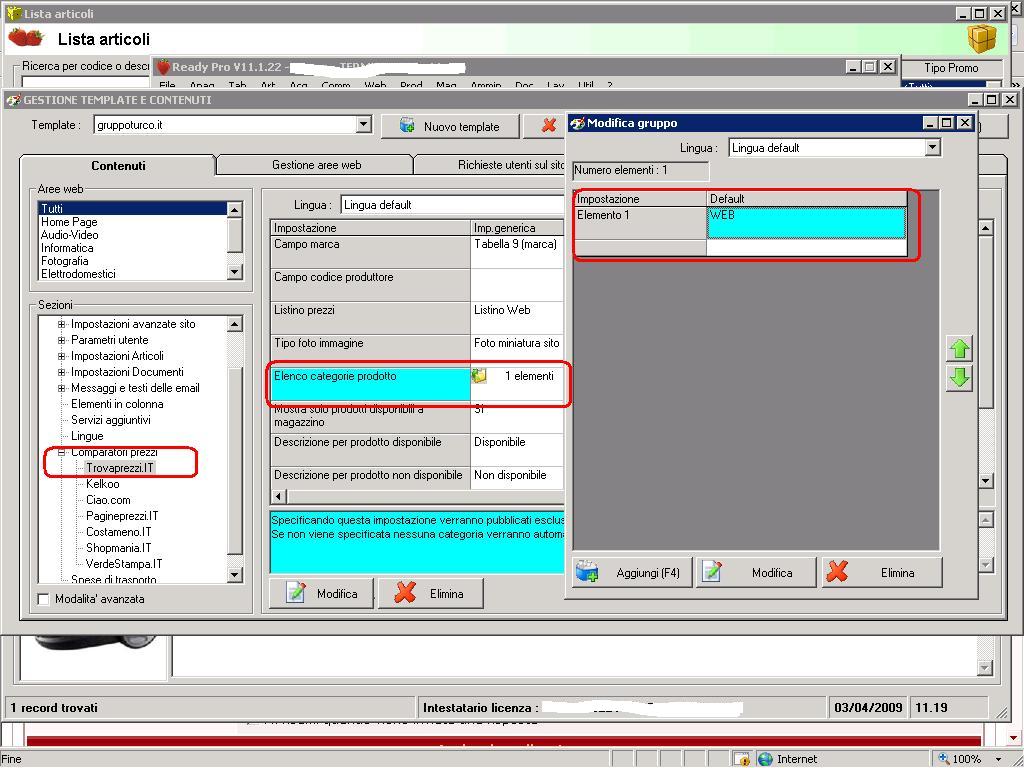Image resolution: width=1024 pixels, height=768 pixels.
Task: Expand the Parametri utente tree node
Action: point(61,340)
